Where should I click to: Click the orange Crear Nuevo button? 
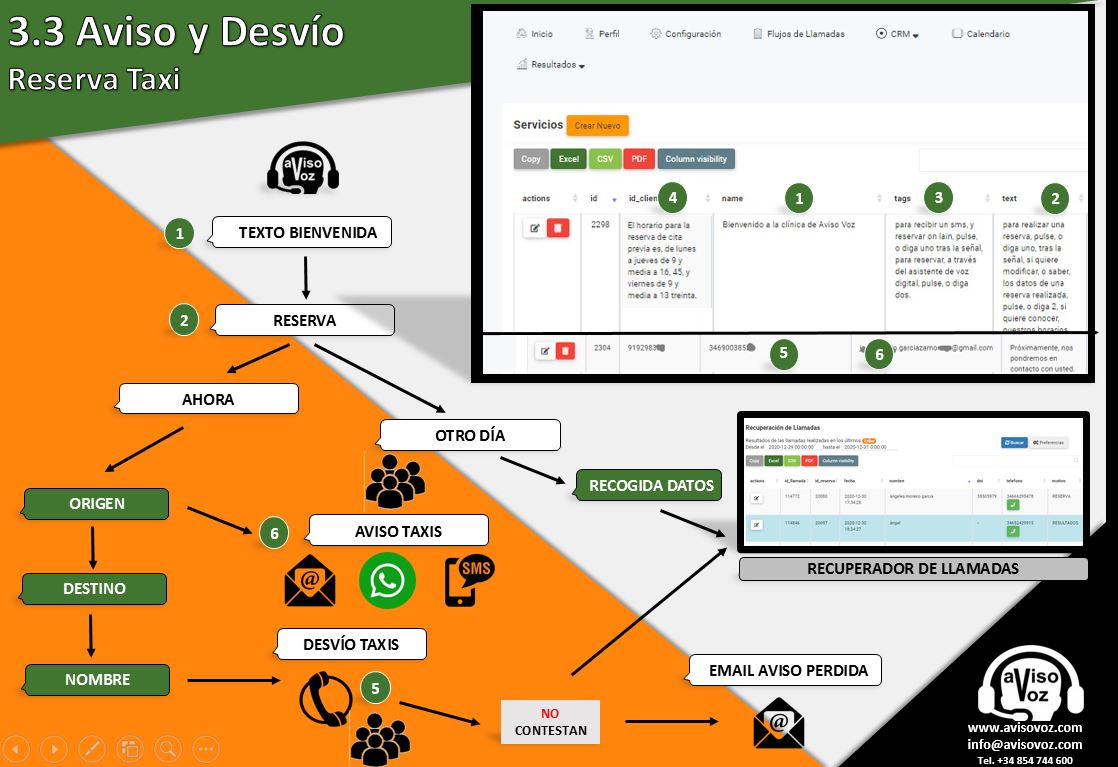pos(597,126)
